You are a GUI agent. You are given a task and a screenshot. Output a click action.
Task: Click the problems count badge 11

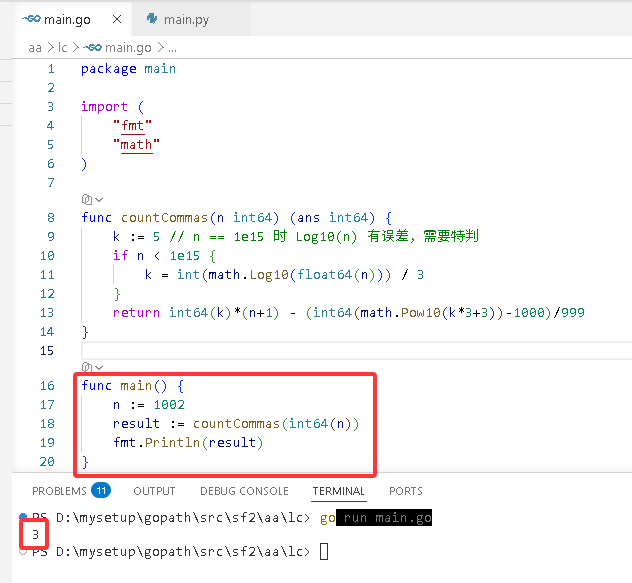coord(101,490)
